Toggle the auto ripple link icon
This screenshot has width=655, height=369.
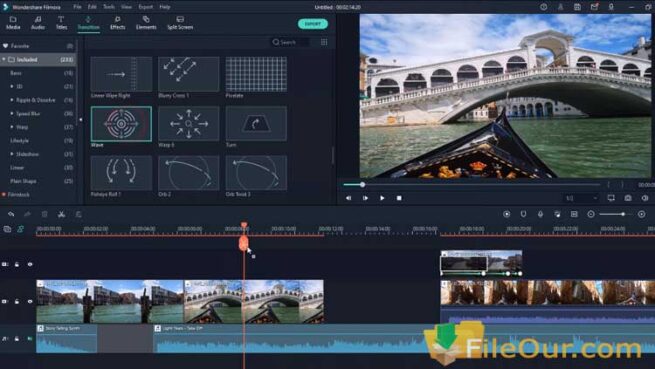tap(20, 229)
